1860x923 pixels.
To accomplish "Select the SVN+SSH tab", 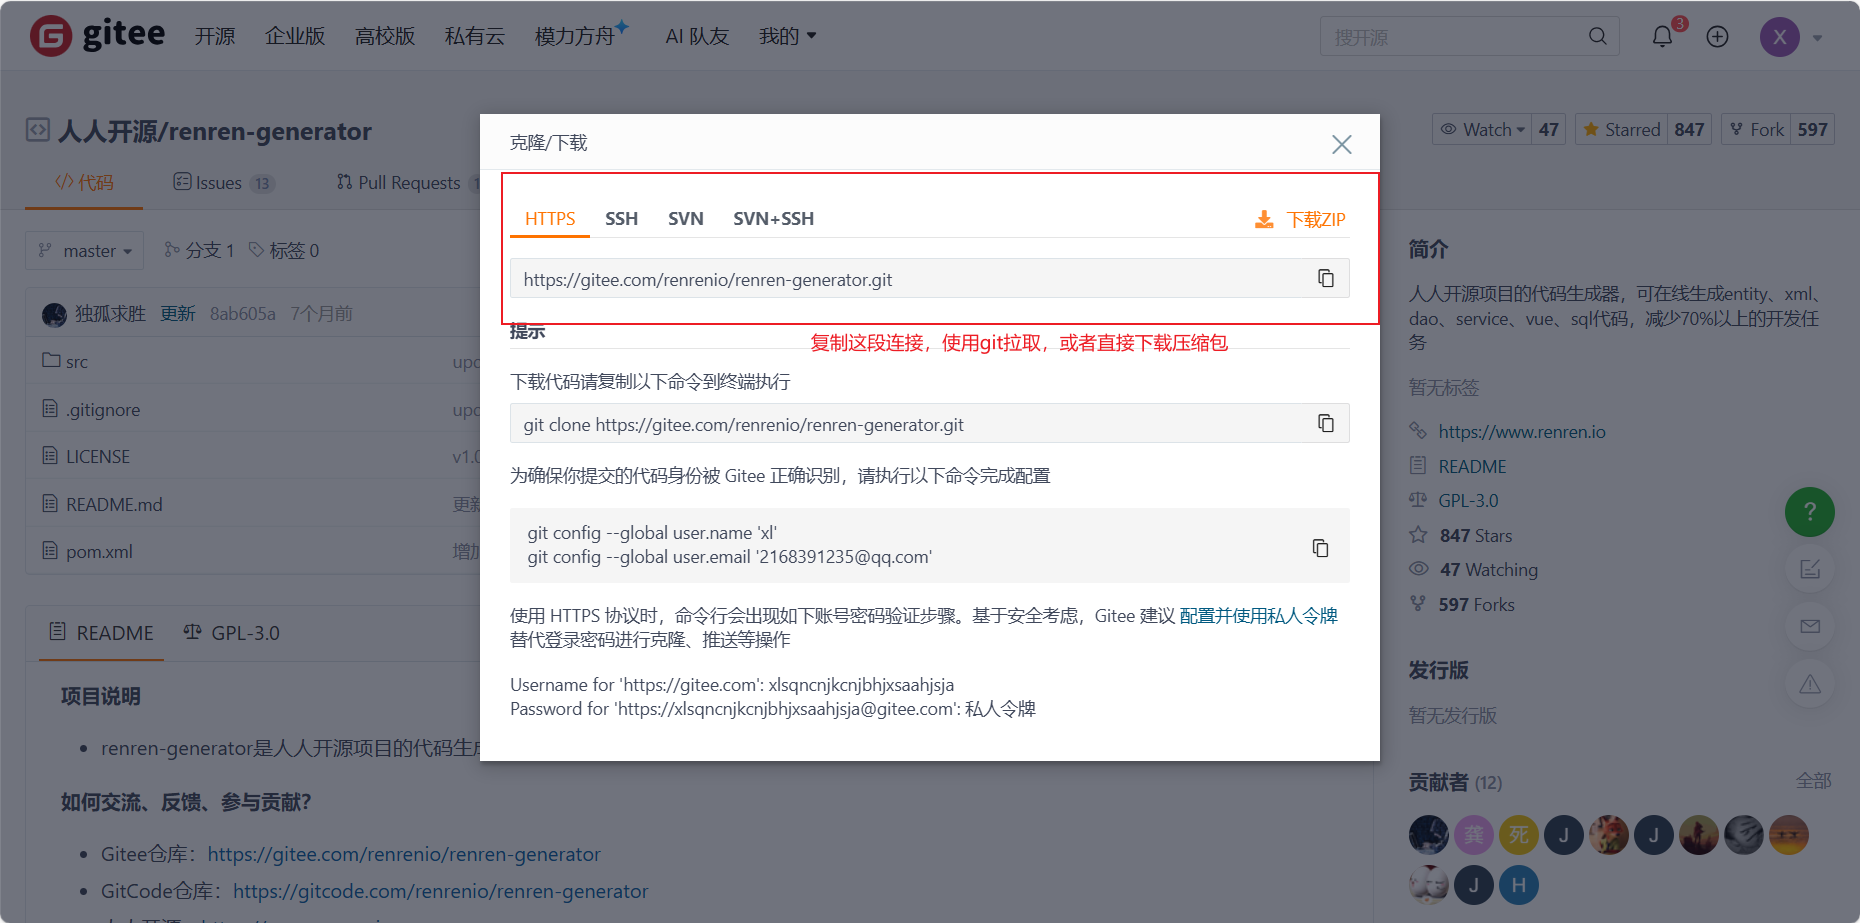I will [x=773, y=219].
